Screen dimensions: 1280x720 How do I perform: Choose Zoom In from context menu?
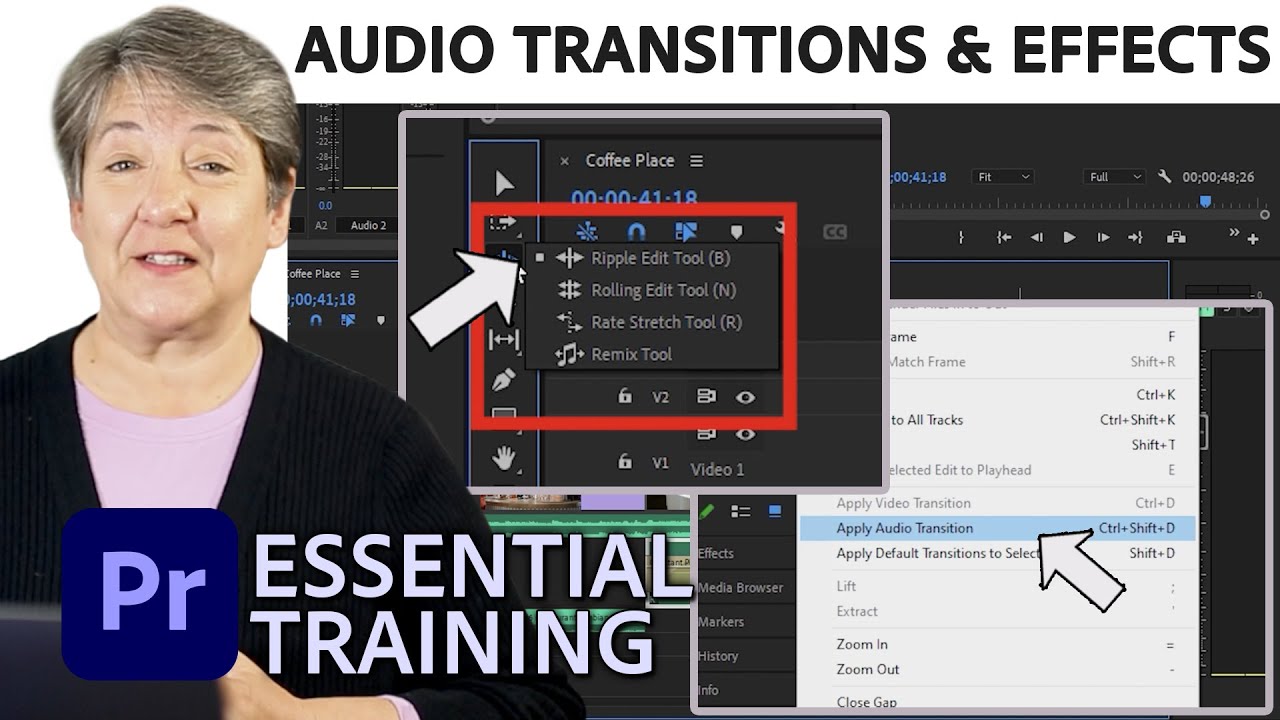tap(997, 644)
